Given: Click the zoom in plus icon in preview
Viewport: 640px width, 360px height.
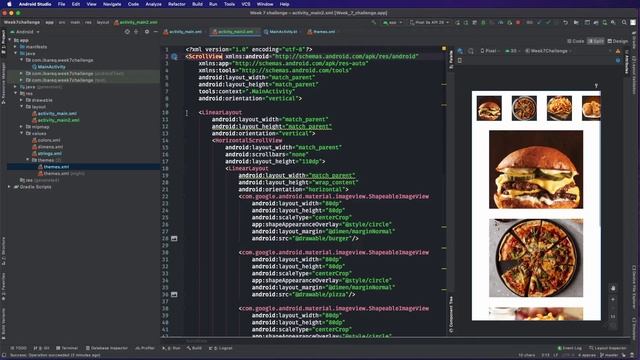Looking at the screenshot, I should (613, 300).
